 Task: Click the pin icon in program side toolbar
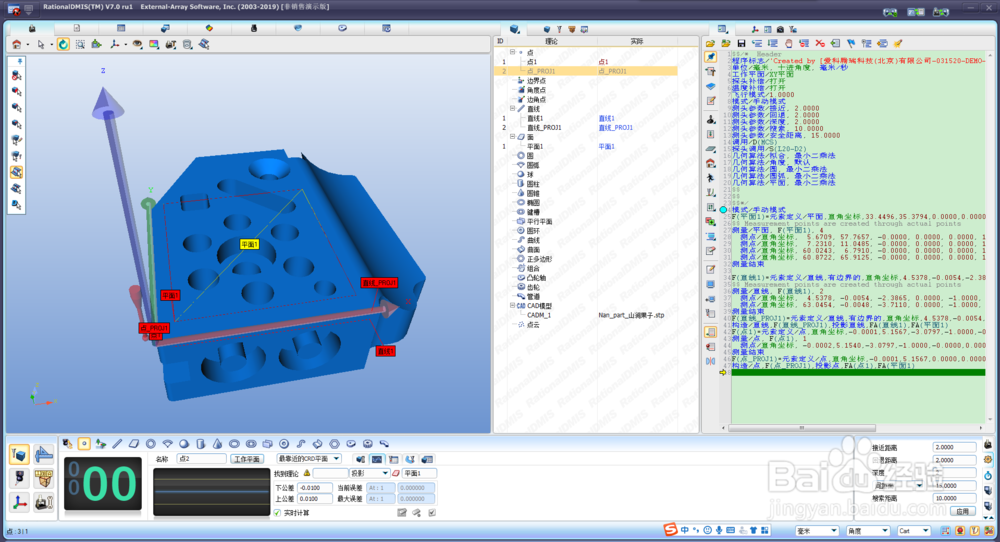(x=711, y=57)
